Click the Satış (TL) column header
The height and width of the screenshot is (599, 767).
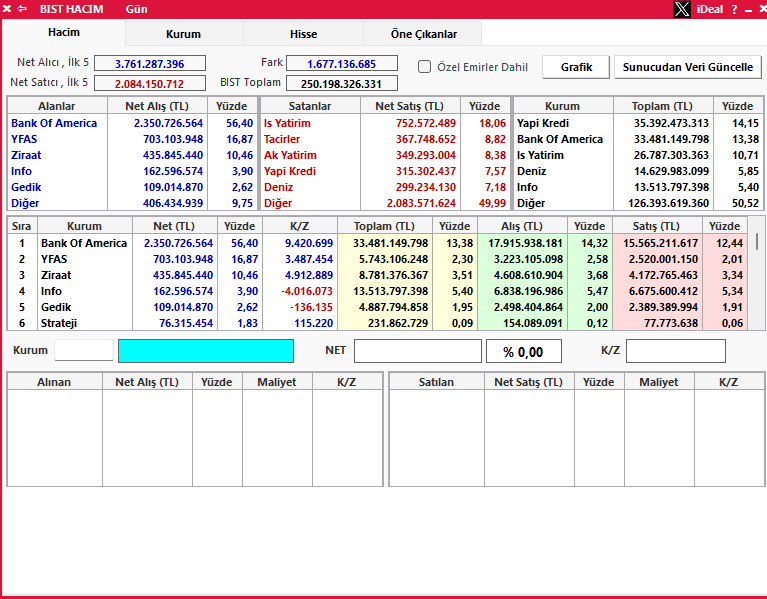(656, 226)
